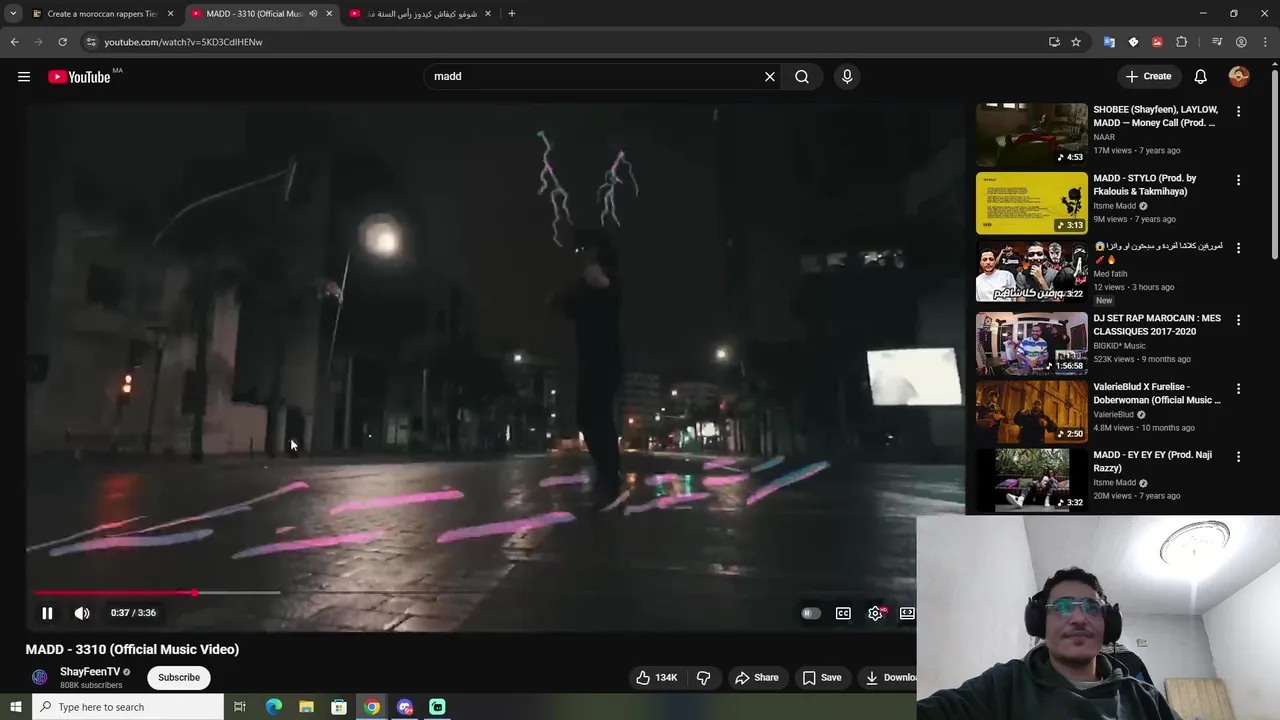Switch to the third Arabic-titled YouTube tab
This screenshot has width=1280, height=720.
click(420, 14)
